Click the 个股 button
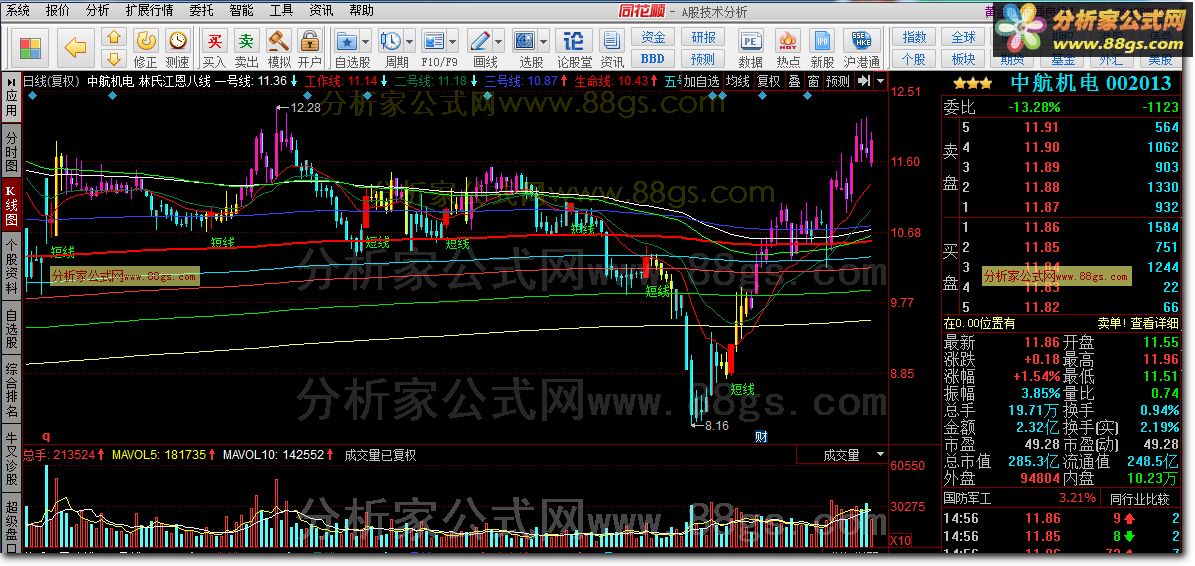Viewport: 1195px width, 566px height. tap(914, 59)
